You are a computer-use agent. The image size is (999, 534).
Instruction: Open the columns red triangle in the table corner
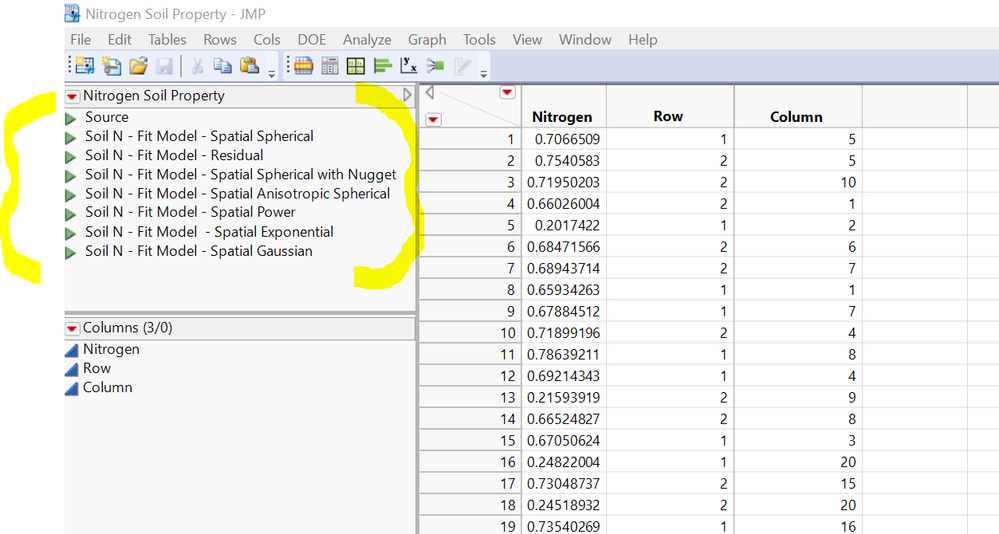pyautogui.click(x=507, y=93)
